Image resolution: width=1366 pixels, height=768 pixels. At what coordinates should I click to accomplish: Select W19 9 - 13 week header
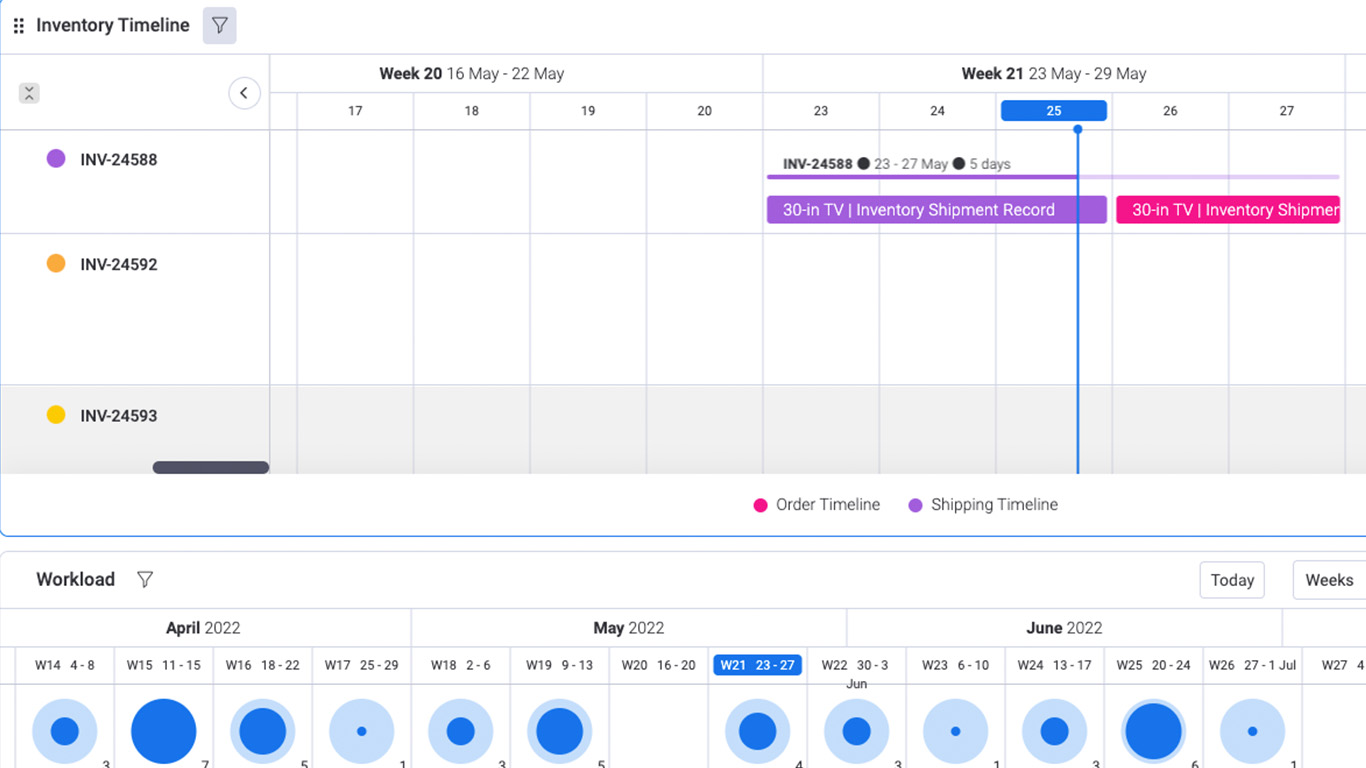tap(560, 665)
